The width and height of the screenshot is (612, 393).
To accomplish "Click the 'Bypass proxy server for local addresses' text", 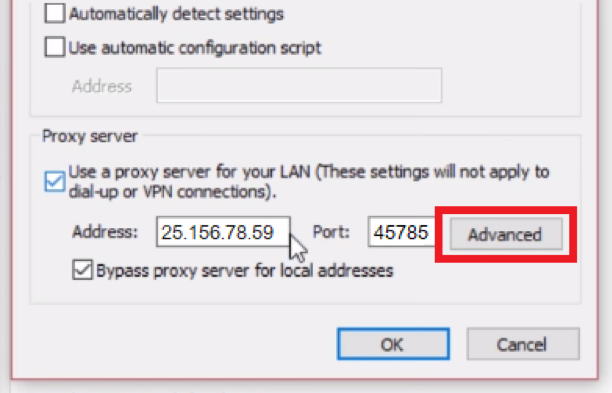I will click(x=245, y=270).
